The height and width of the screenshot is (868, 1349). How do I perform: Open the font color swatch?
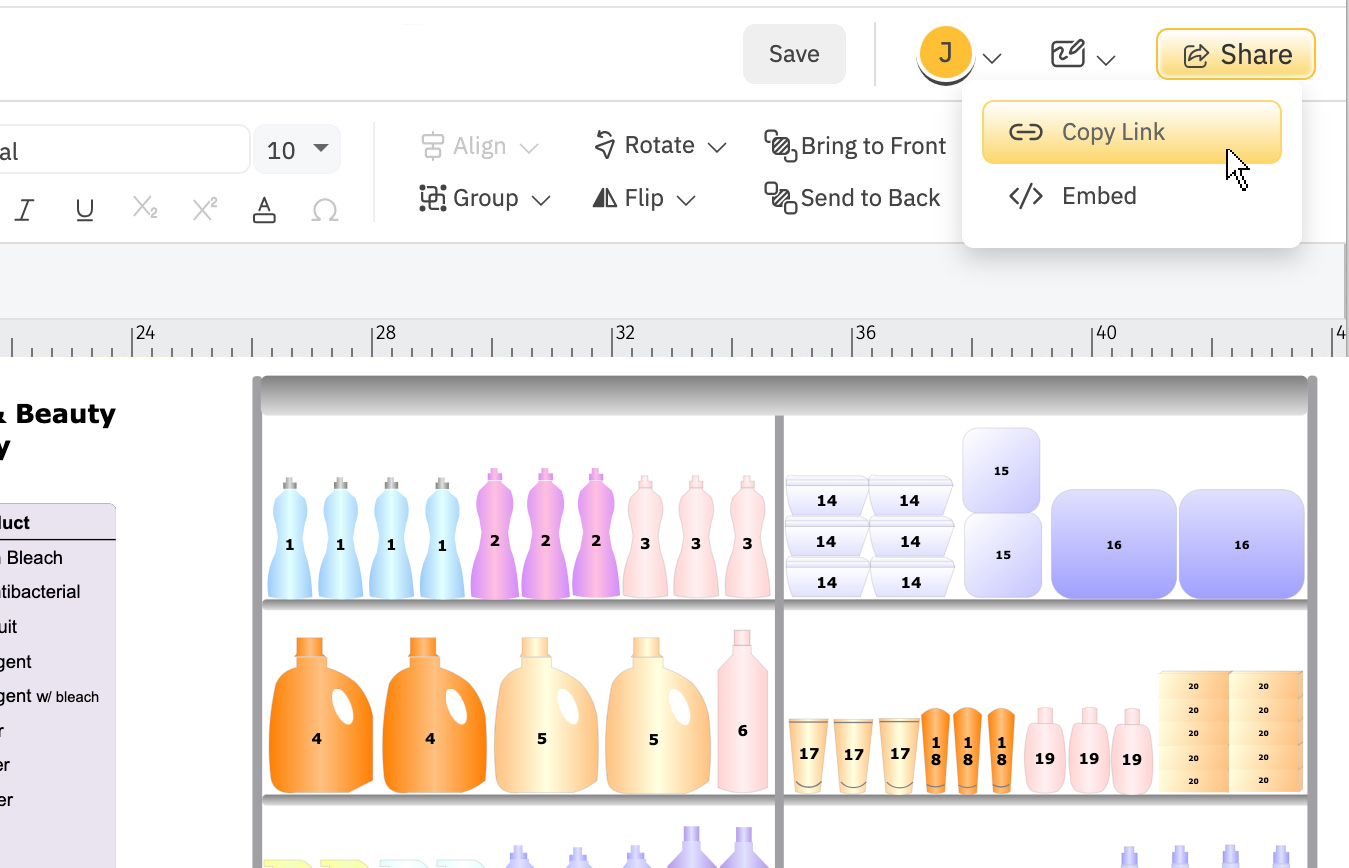[264, 210]
